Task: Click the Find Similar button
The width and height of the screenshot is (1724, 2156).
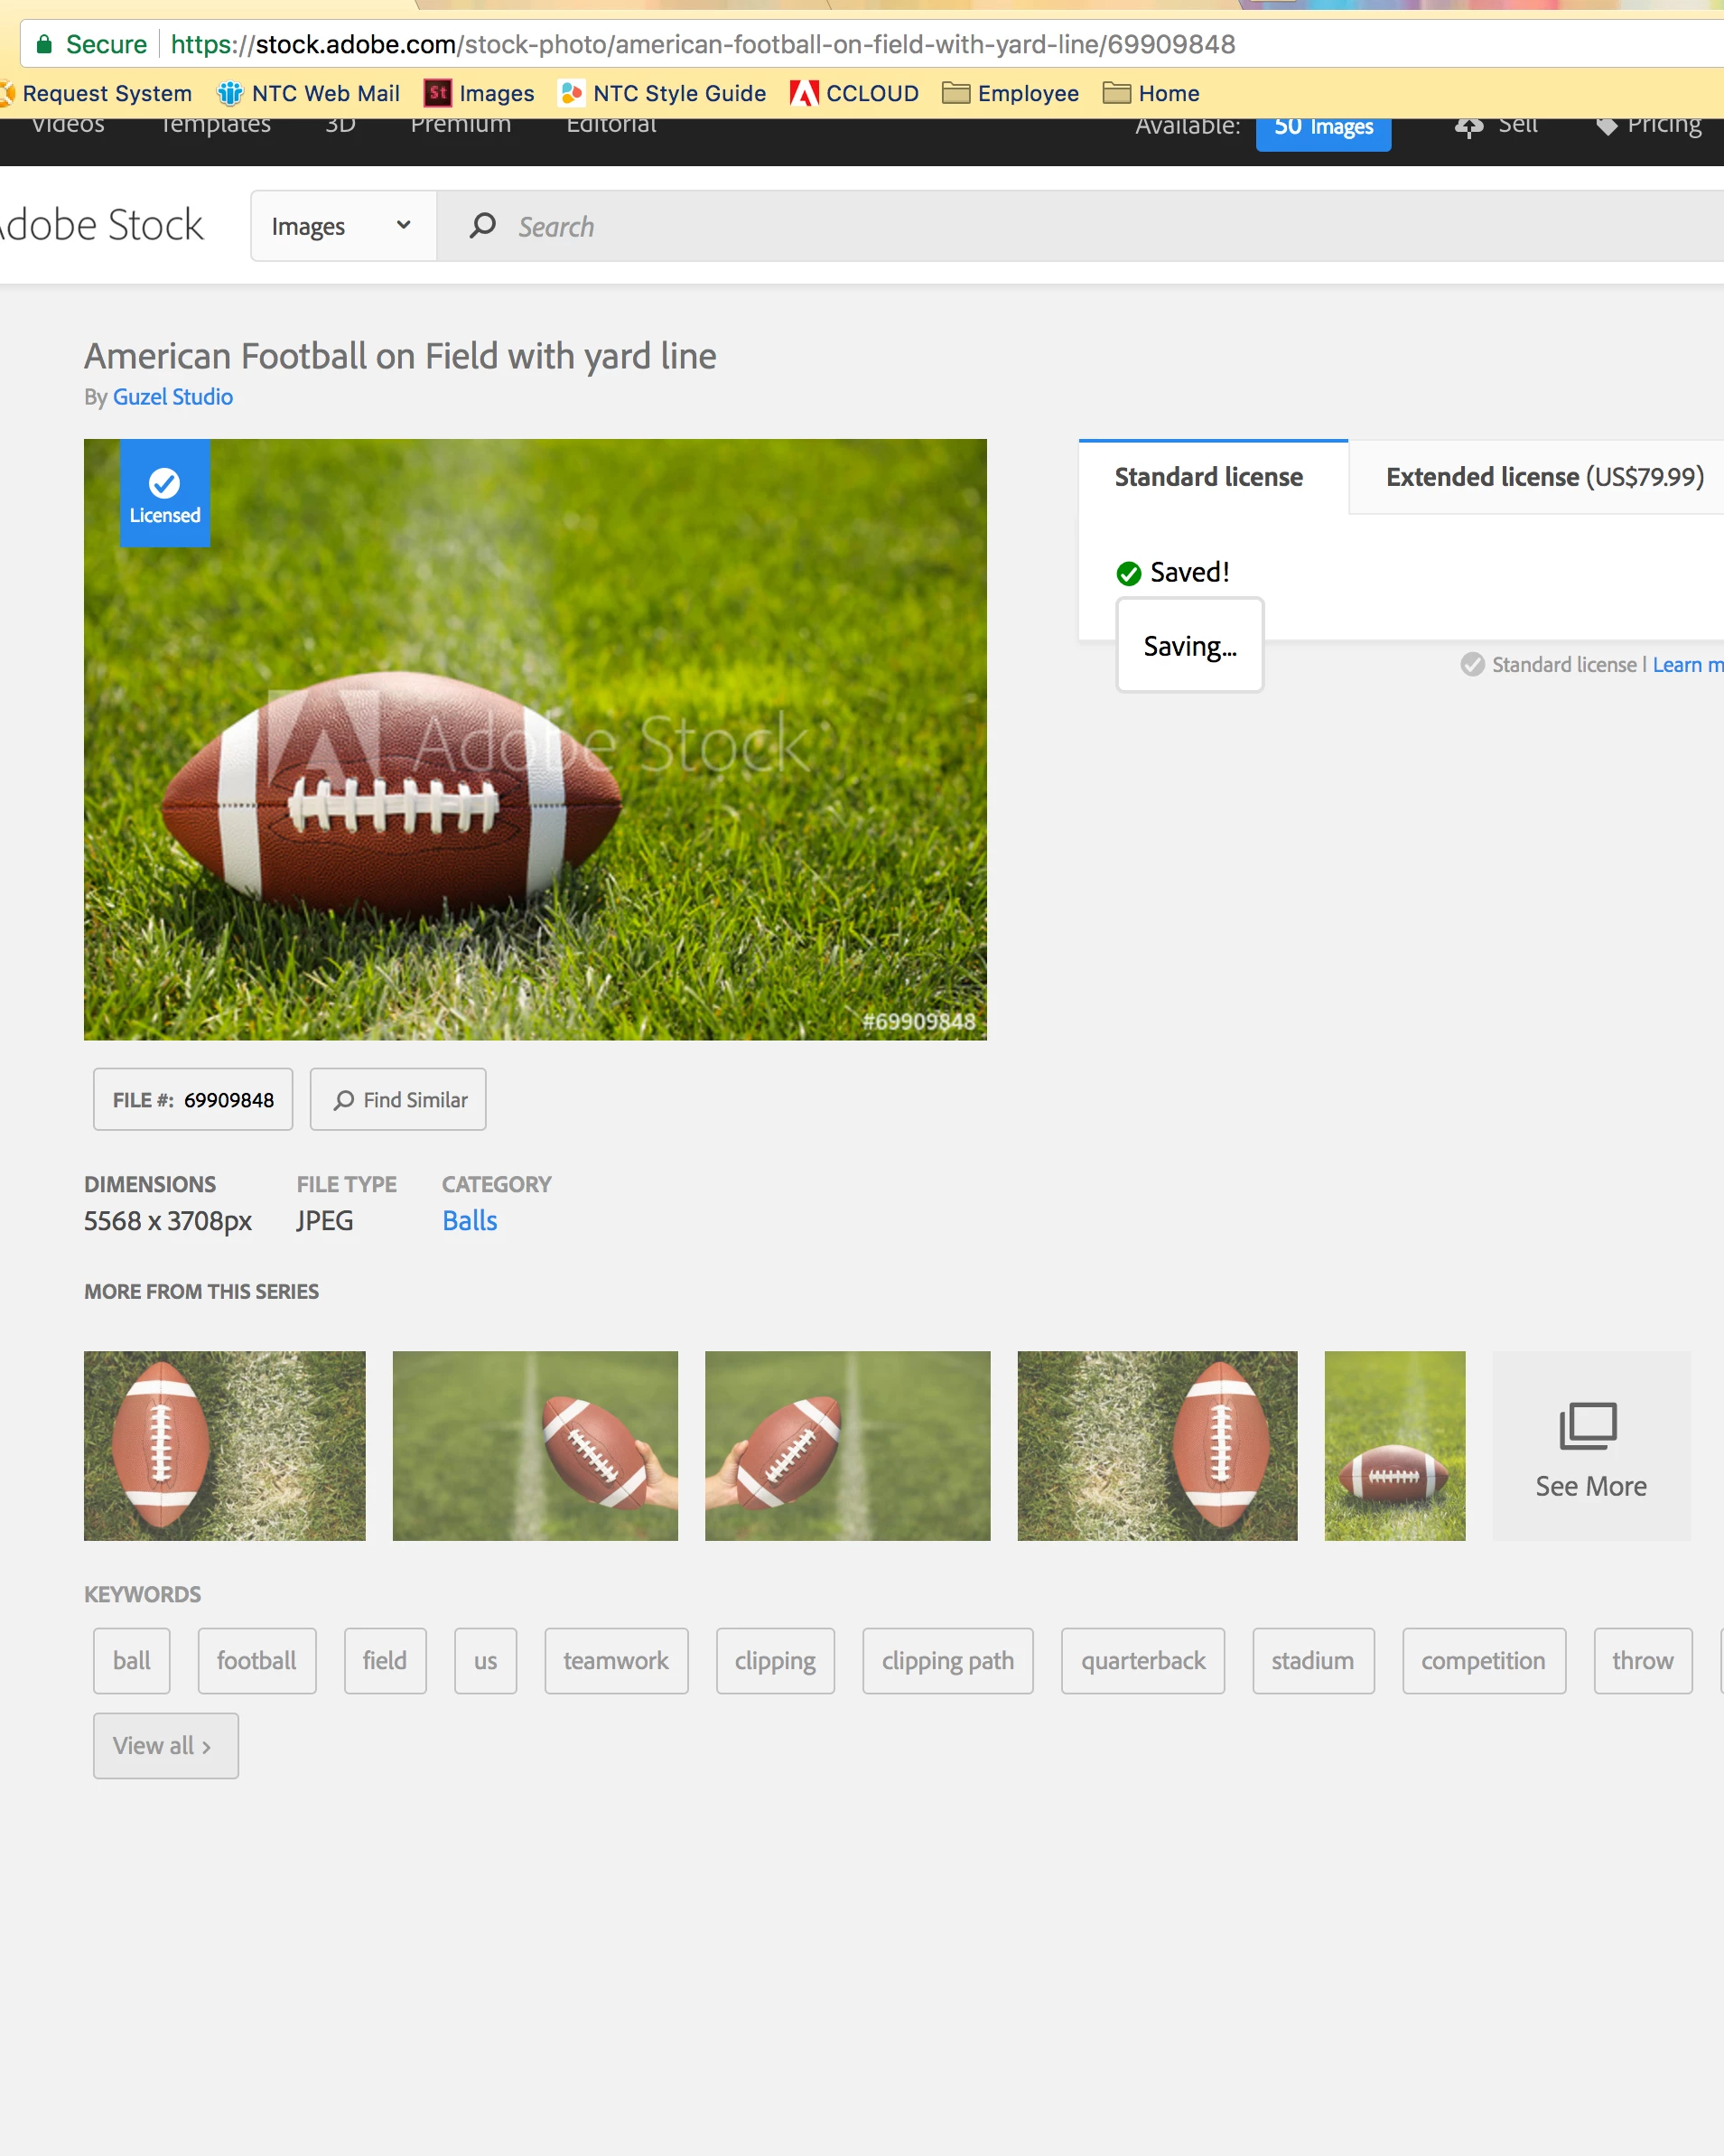Action: (398, 1099)
